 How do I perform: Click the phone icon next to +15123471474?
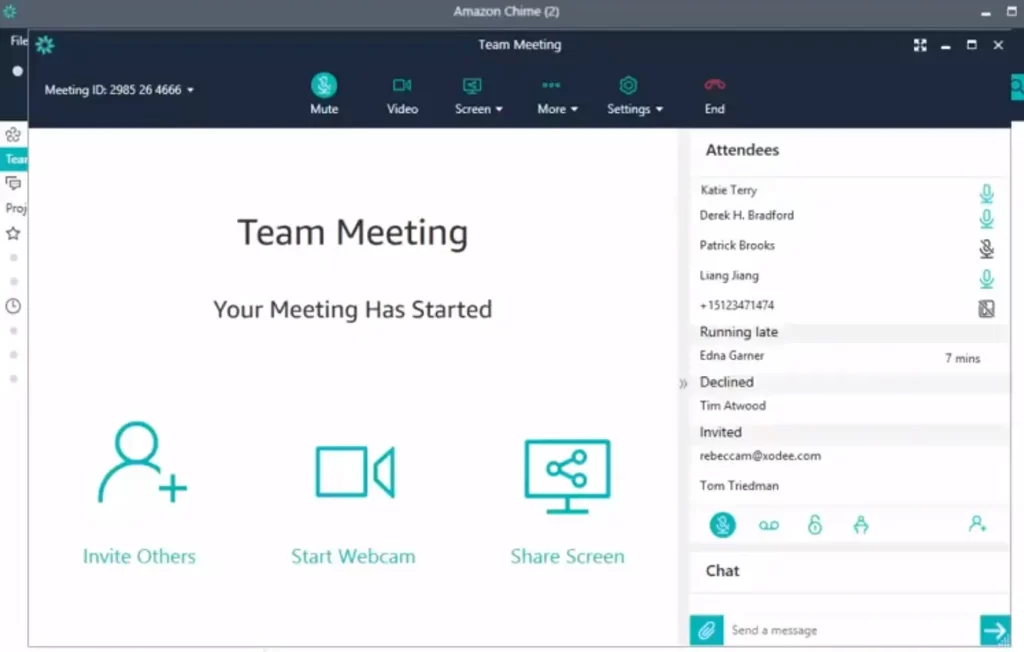(x=986, y=308)
